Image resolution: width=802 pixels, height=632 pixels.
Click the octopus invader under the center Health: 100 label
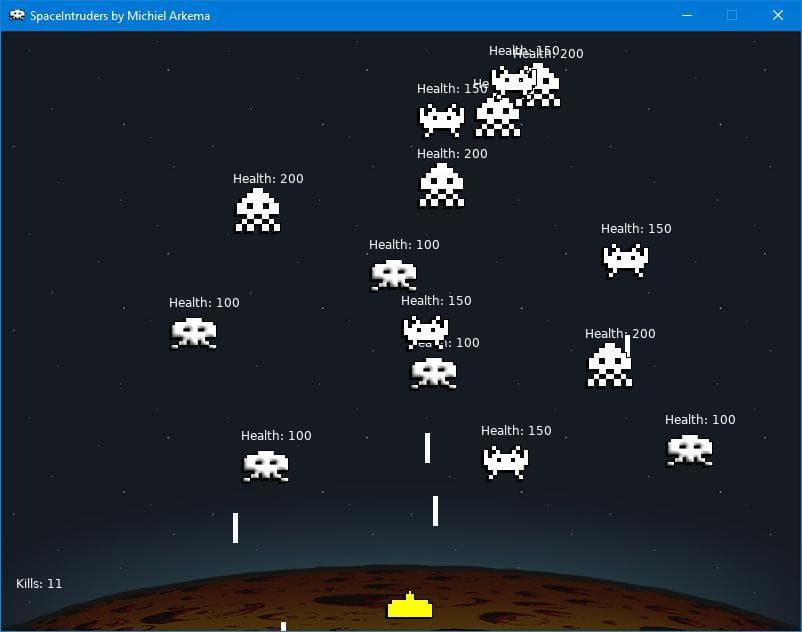393,275
